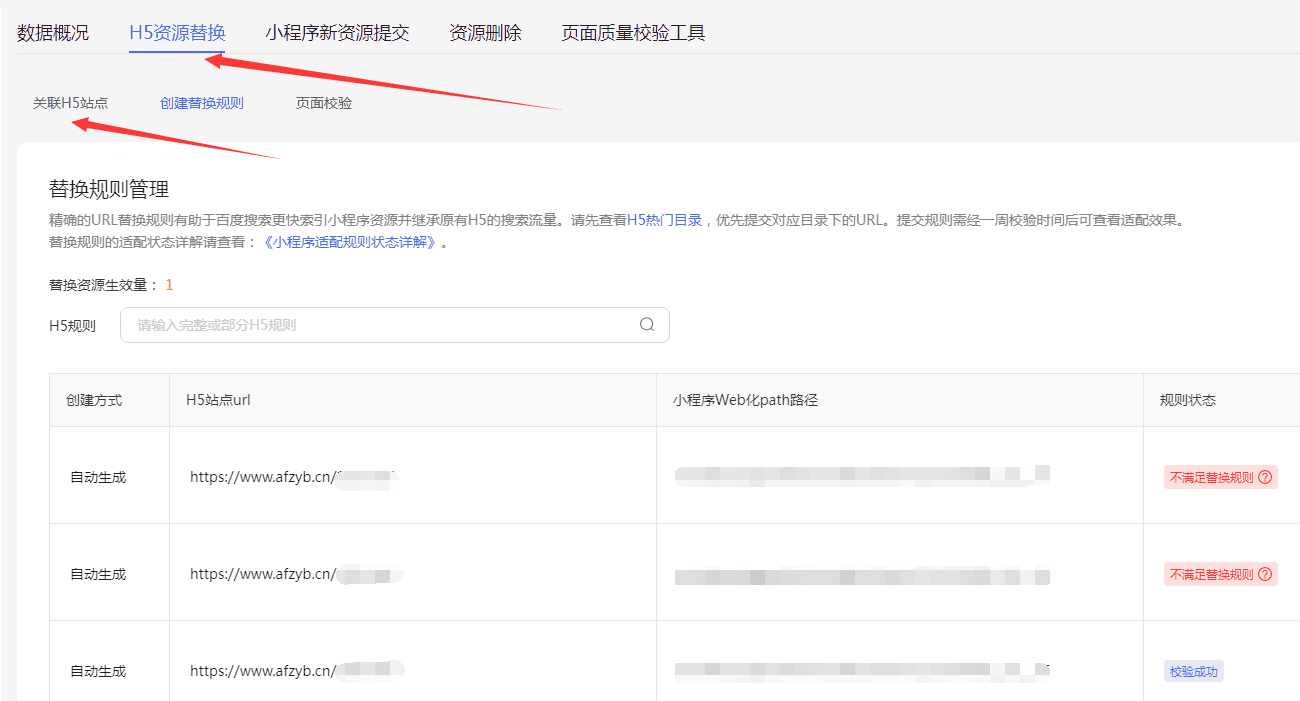Click the magnifier icon in the H5 rule search box
Screen dimensions: 1300x701
point(646,325)
